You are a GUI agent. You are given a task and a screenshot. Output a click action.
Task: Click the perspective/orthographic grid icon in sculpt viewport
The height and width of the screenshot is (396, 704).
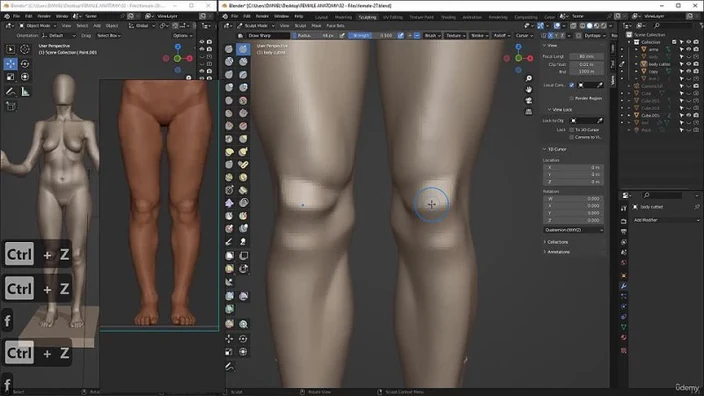529,111
